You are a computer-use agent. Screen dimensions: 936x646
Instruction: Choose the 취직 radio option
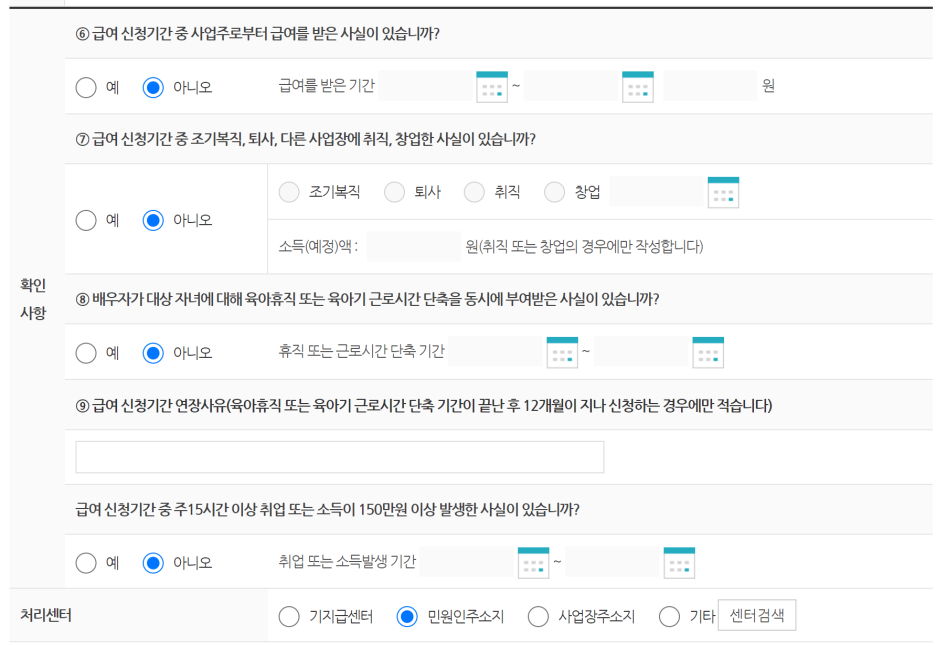(474, 192)
